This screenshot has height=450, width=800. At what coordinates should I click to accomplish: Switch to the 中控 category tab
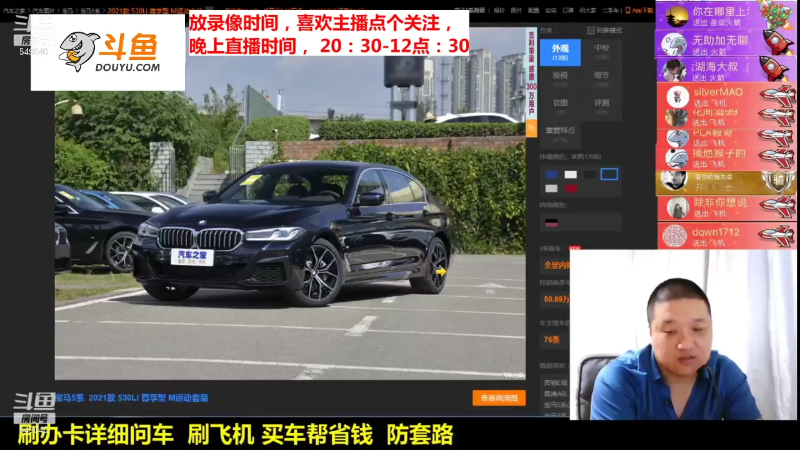[x=602, y=52]
